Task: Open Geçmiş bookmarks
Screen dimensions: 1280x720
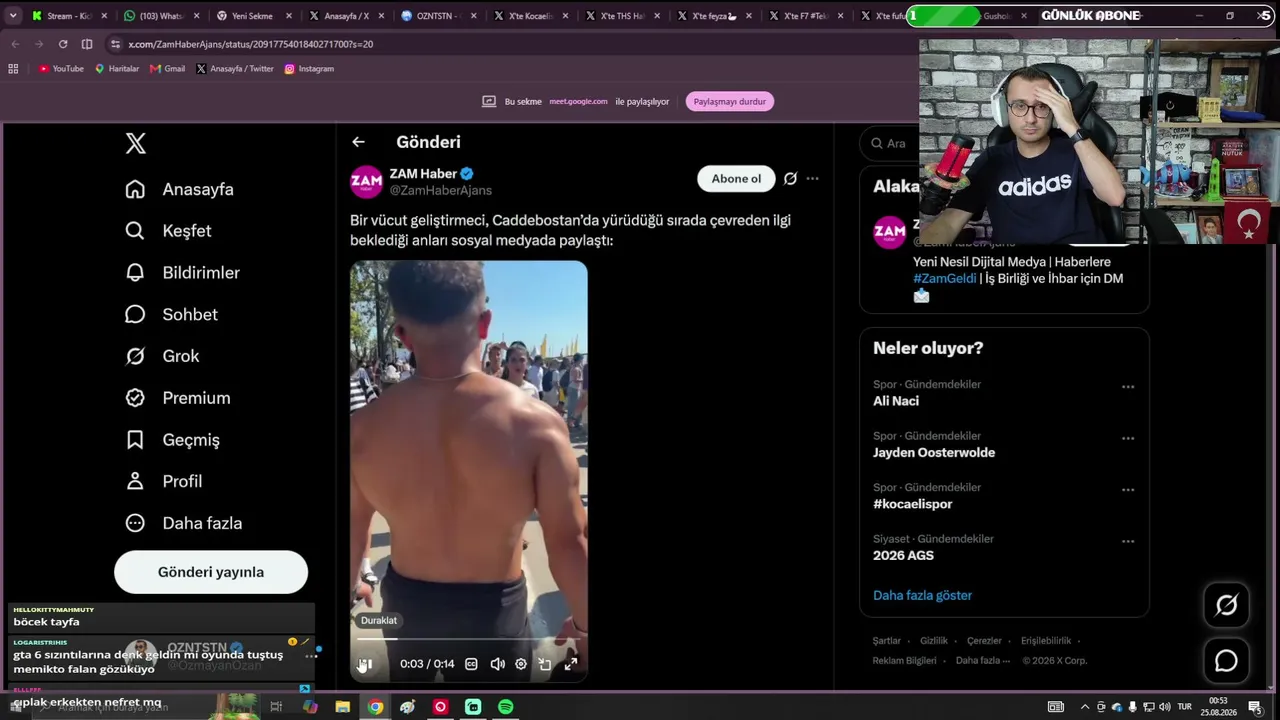Action: (x=172, y=440)
